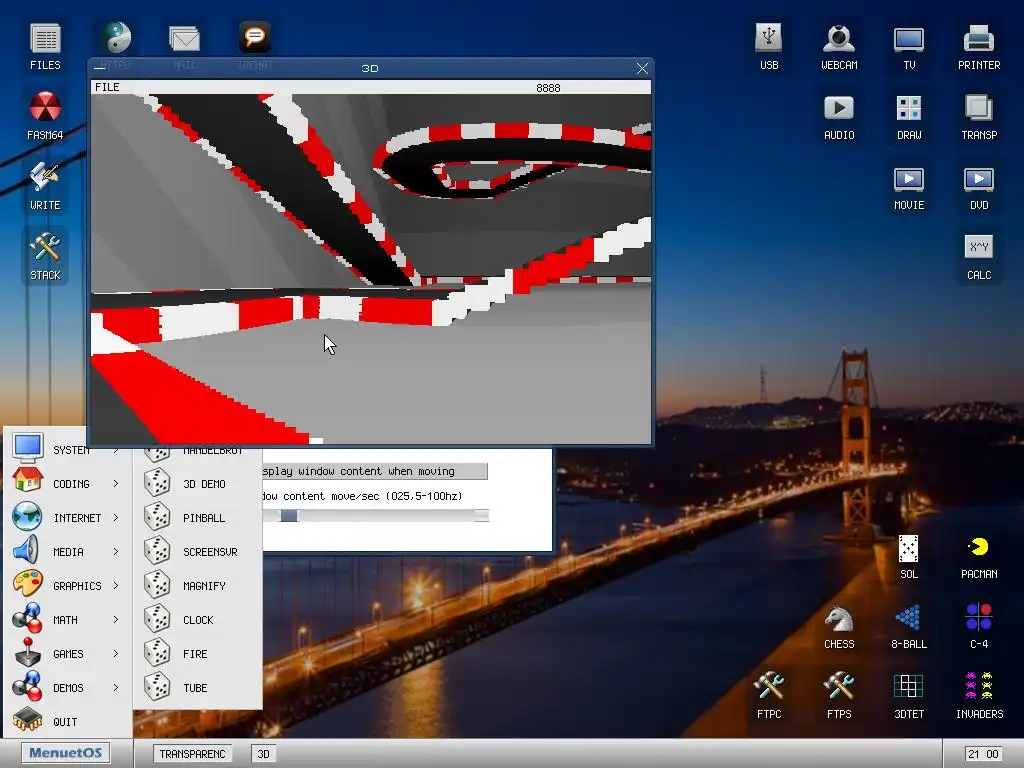Launch the FASM64 desktop icon
This screenshot has width=1024, height=768.
pyautogui.click(x=45, y=116)
